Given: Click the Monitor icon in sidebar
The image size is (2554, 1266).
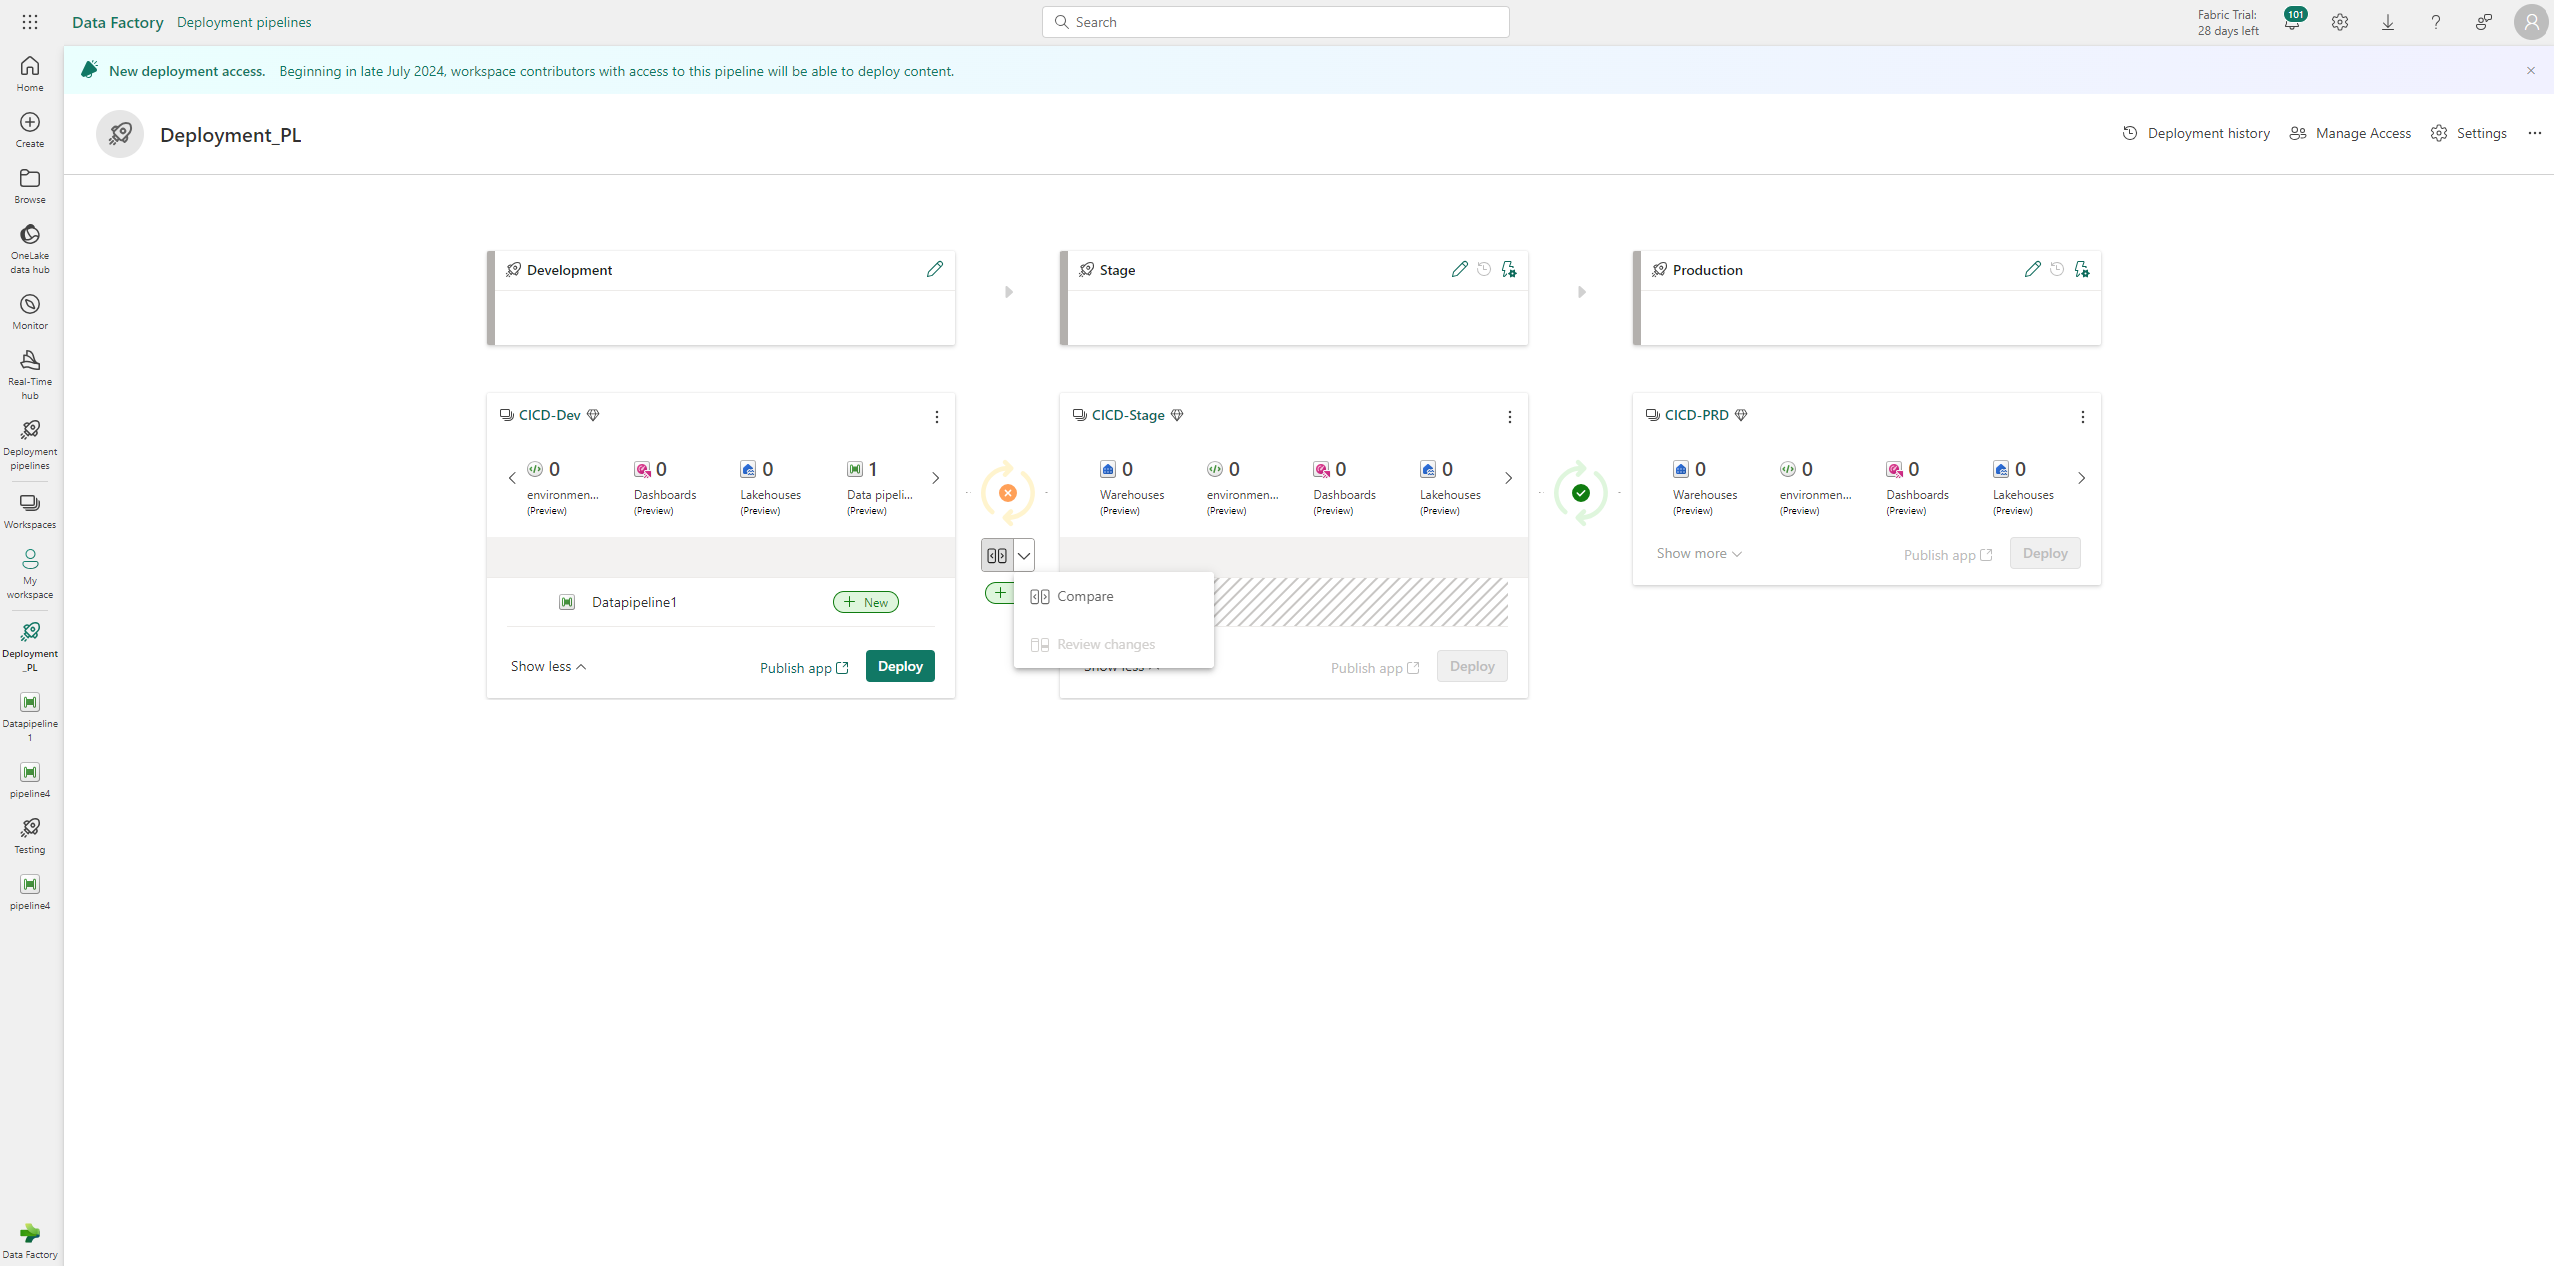Looking at the screenshot, I should click(29, 311).
